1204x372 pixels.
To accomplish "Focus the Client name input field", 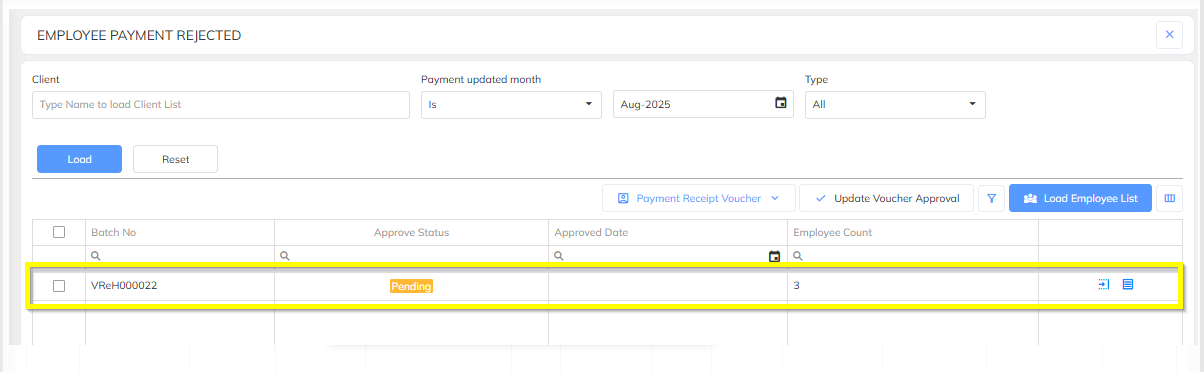I will [x=221, y=104].
